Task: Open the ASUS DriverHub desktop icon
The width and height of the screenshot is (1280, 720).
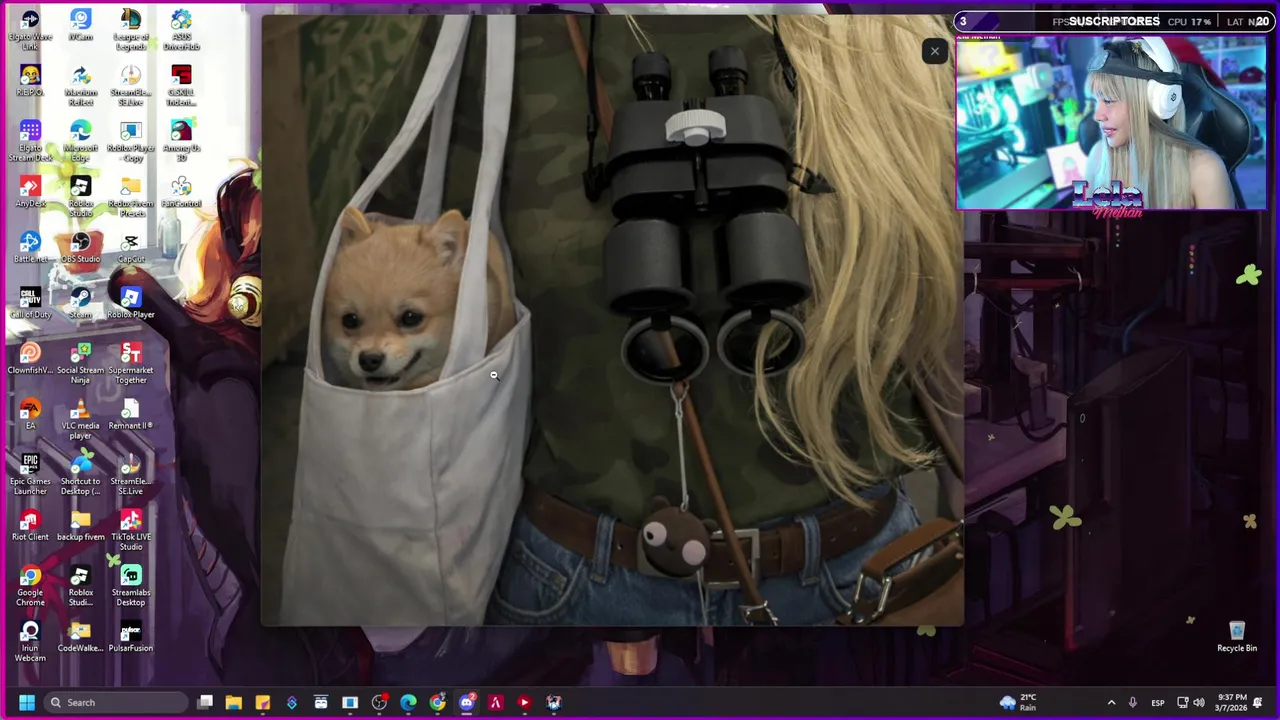Action: [x=181, y=30]
